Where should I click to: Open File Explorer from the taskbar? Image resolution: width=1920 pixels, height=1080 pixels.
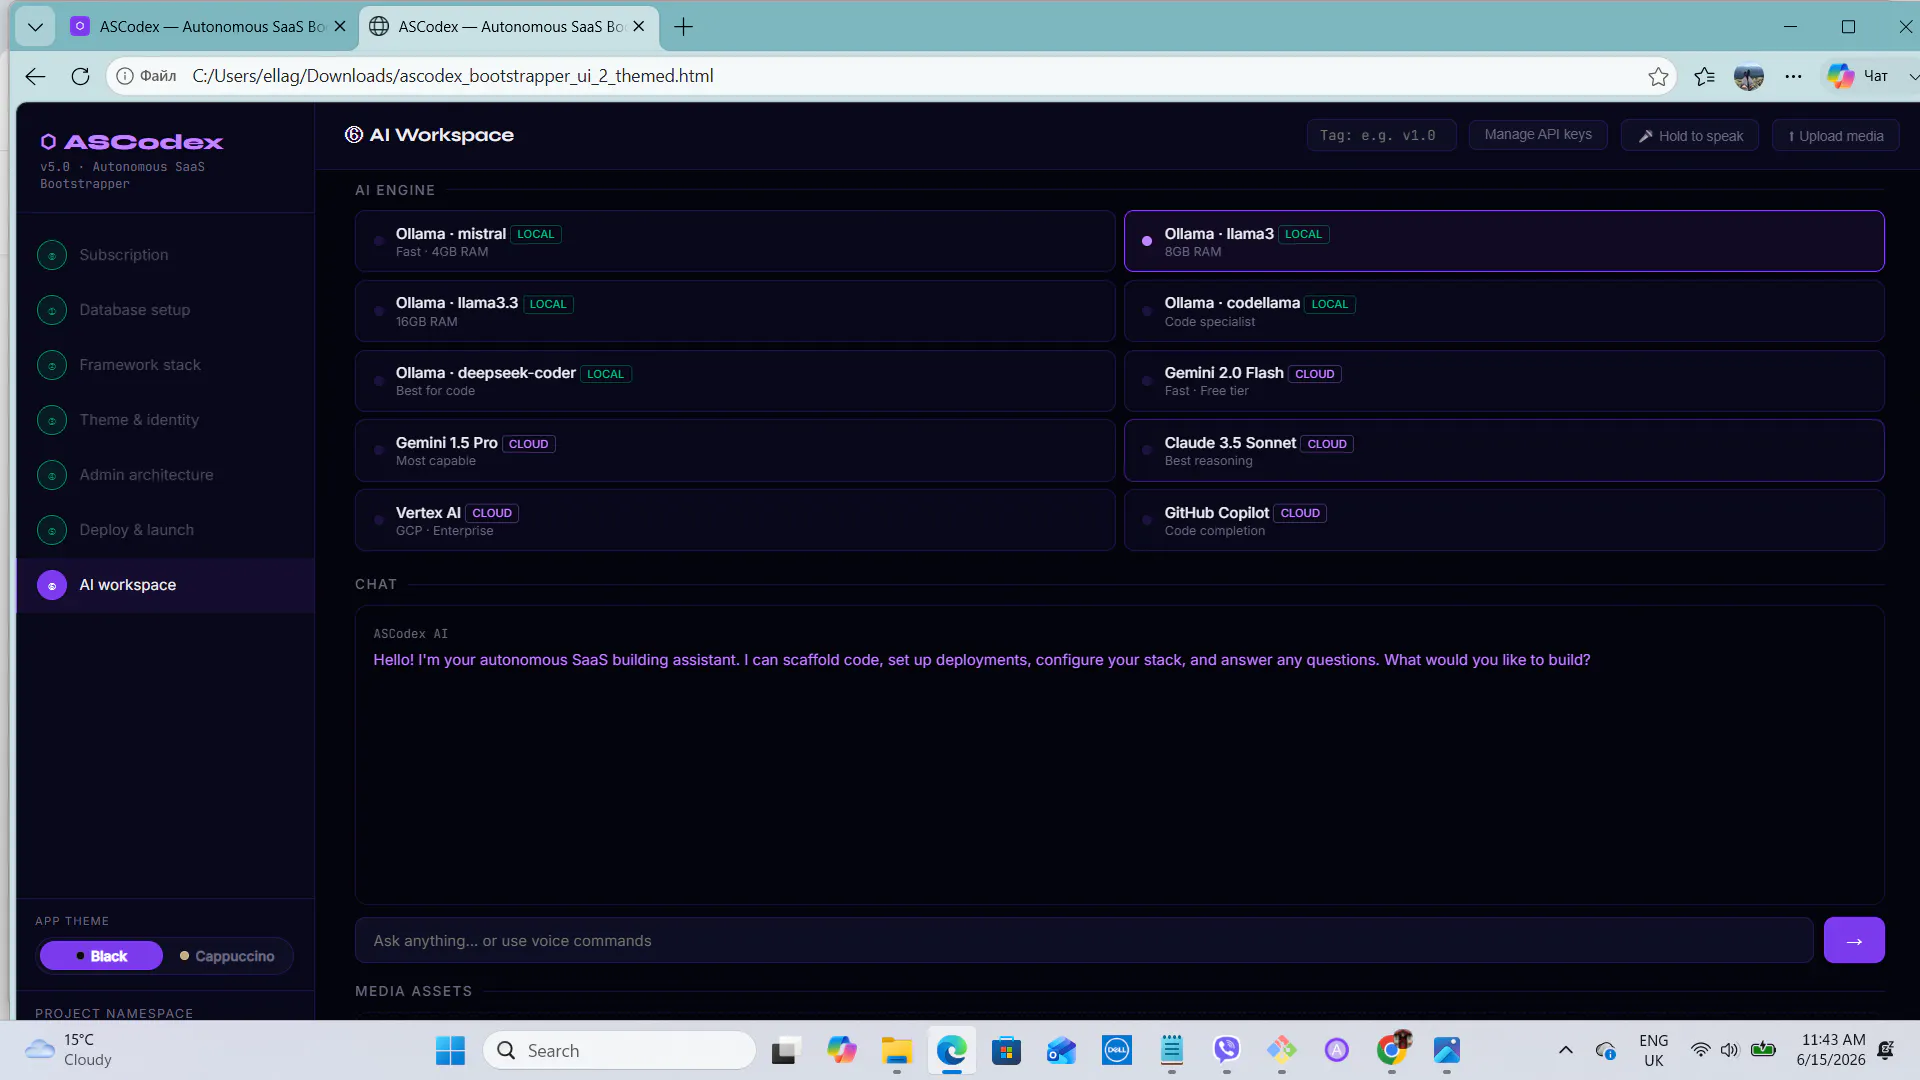(x=897, y=1050)
